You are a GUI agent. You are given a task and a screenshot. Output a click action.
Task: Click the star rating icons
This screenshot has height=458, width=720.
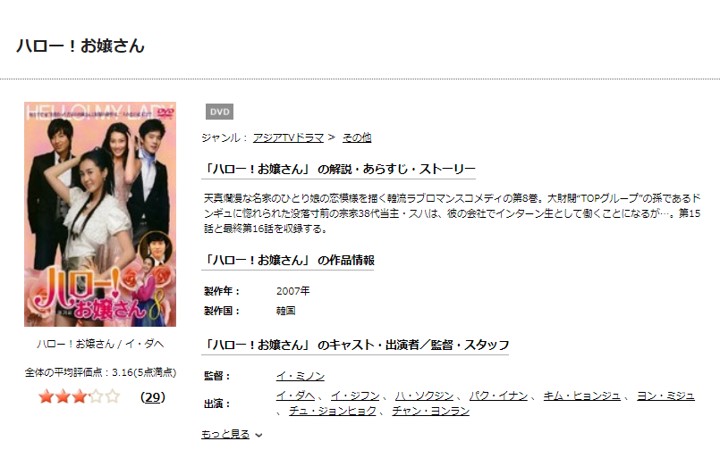click(79, 396)
